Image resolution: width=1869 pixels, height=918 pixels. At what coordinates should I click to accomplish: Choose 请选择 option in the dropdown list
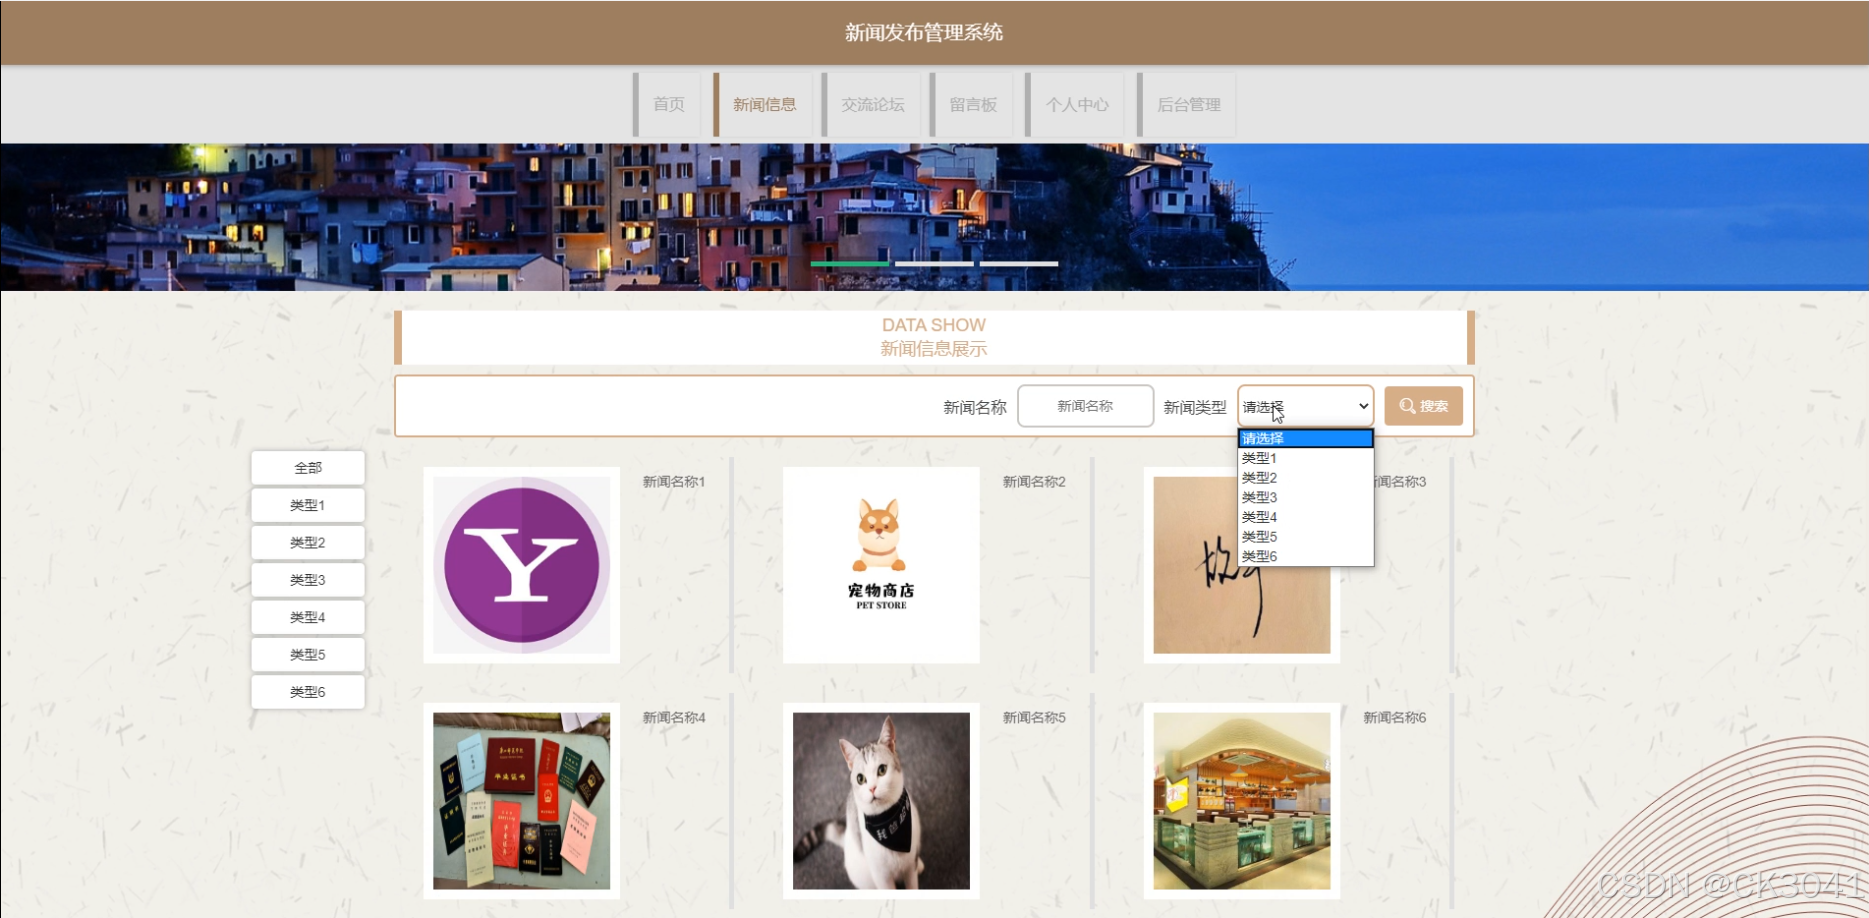(x=1305, y=438)
